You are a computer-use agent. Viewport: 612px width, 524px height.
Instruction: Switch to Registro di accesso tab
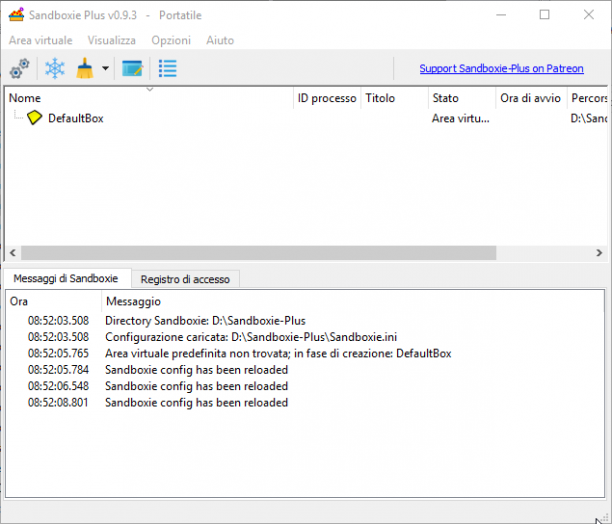click(x=185, y=279)
